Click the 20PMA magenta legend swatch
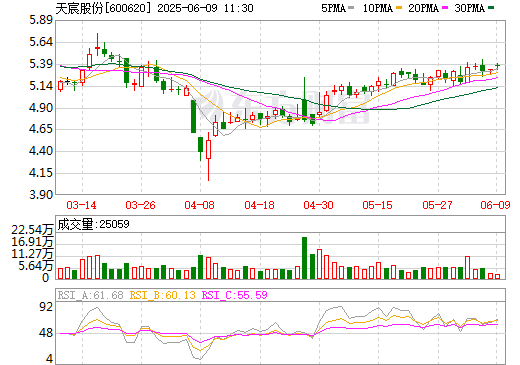This screenshot has height=365, width=520. (445, 7)
